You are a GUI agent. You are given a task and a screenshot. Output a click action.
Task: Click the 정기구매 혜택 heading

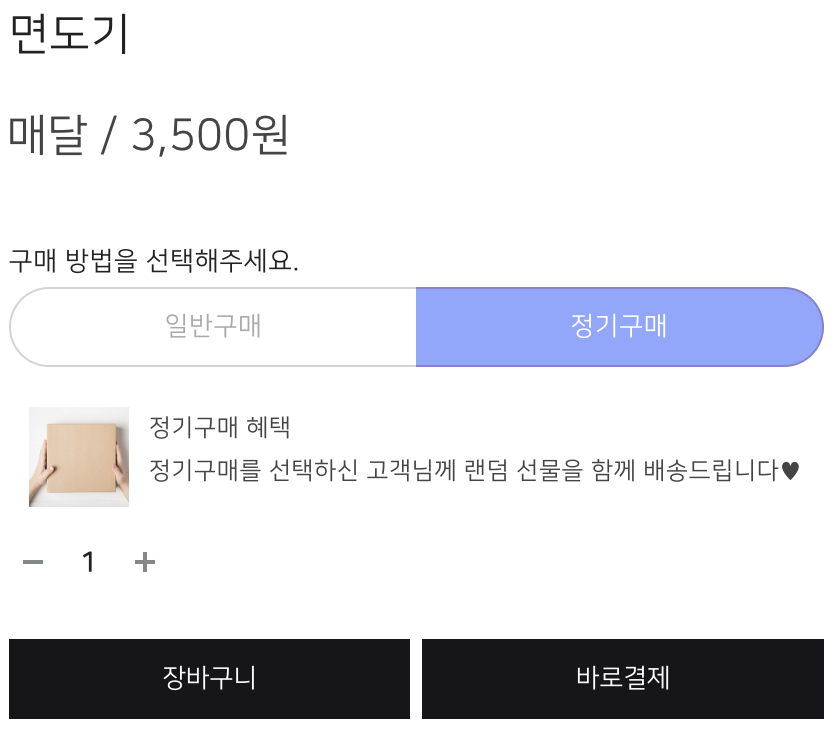click(219, 427)
